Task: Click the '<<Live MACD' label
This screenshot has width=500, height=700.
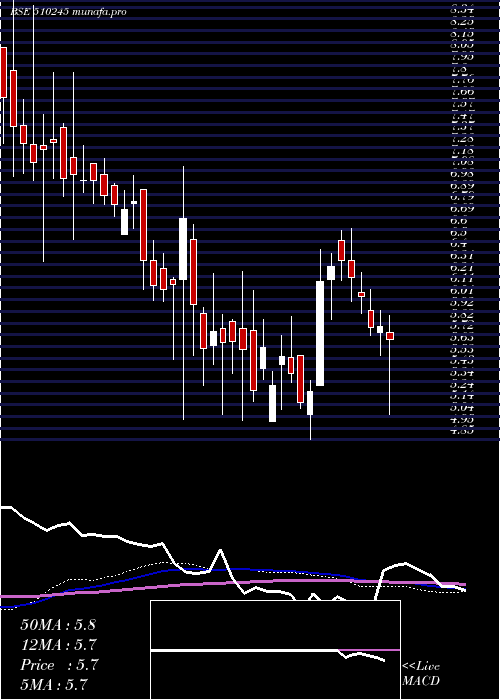Action: click(x=421, y=673)
